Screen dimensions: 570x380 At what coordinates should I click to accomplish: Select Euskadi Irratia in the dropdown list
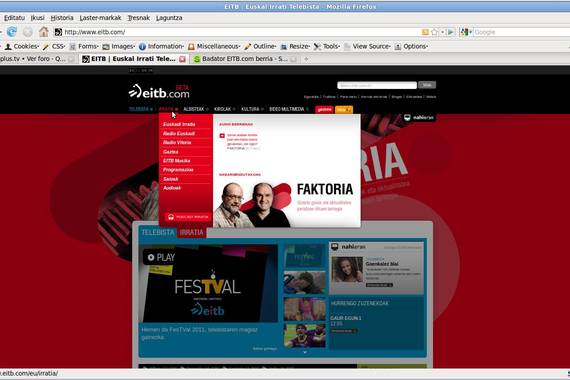[179, 124]
